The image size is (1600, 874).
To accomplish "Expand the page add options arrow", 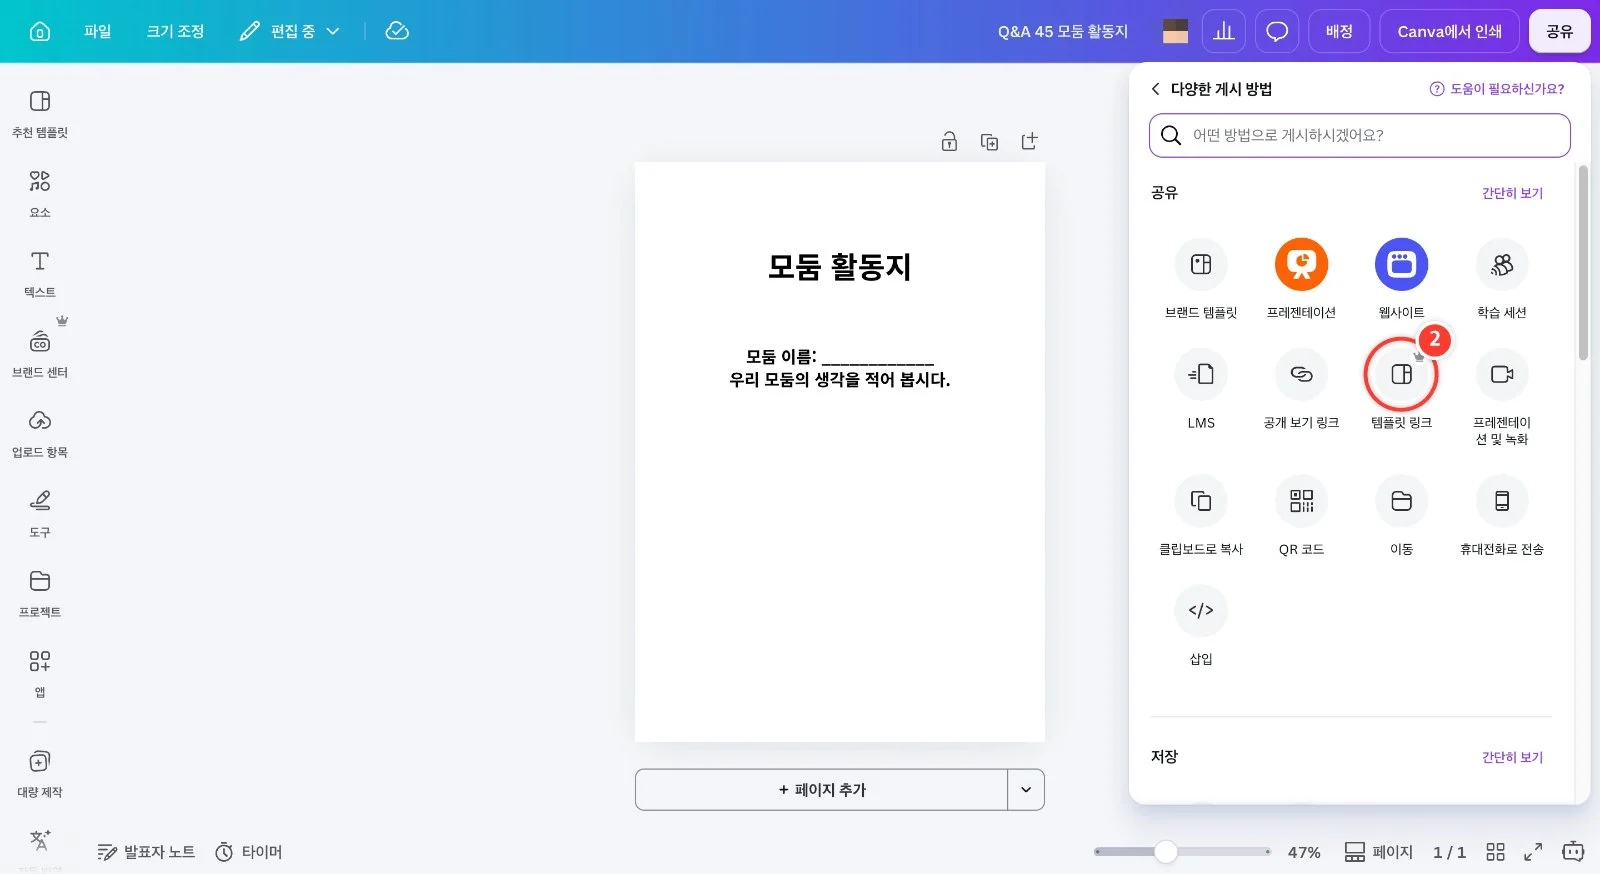I will (x=1026, y=790).
